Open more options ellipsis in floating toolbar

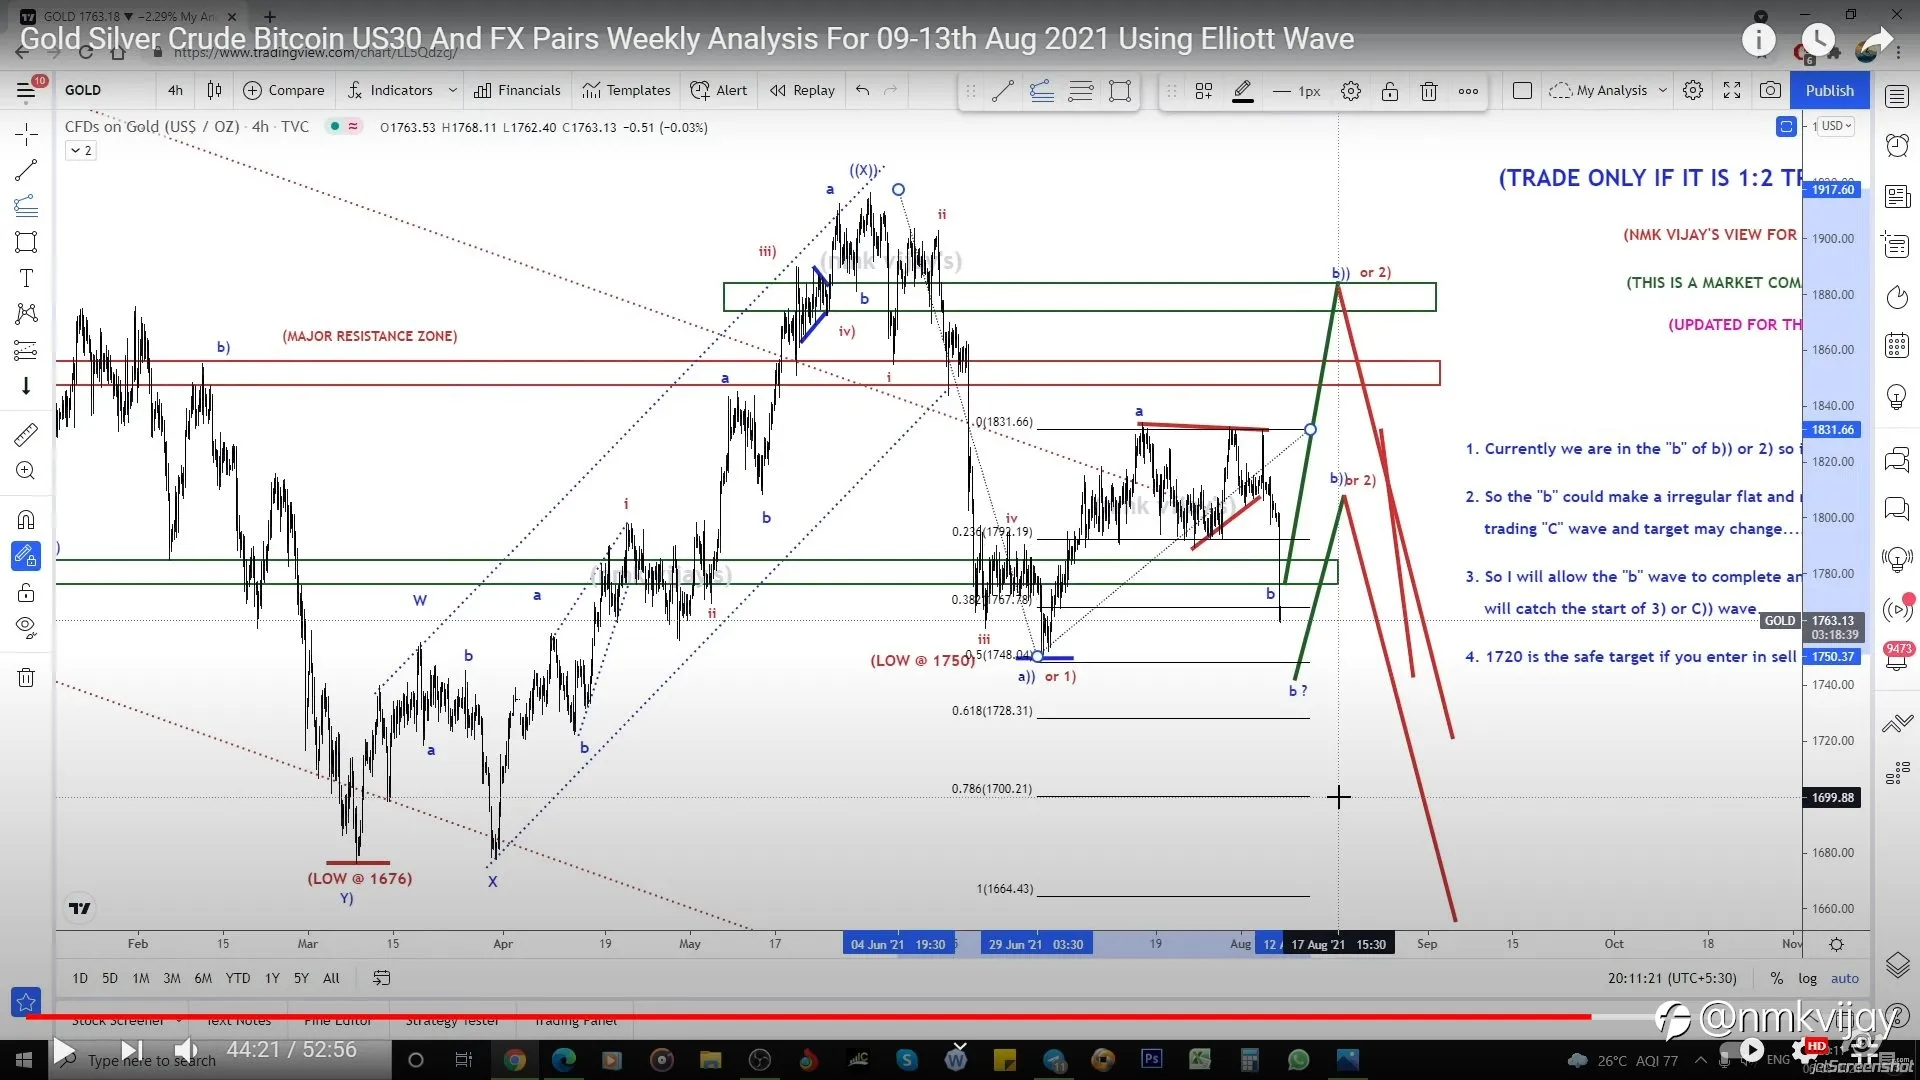point(1468,91)
